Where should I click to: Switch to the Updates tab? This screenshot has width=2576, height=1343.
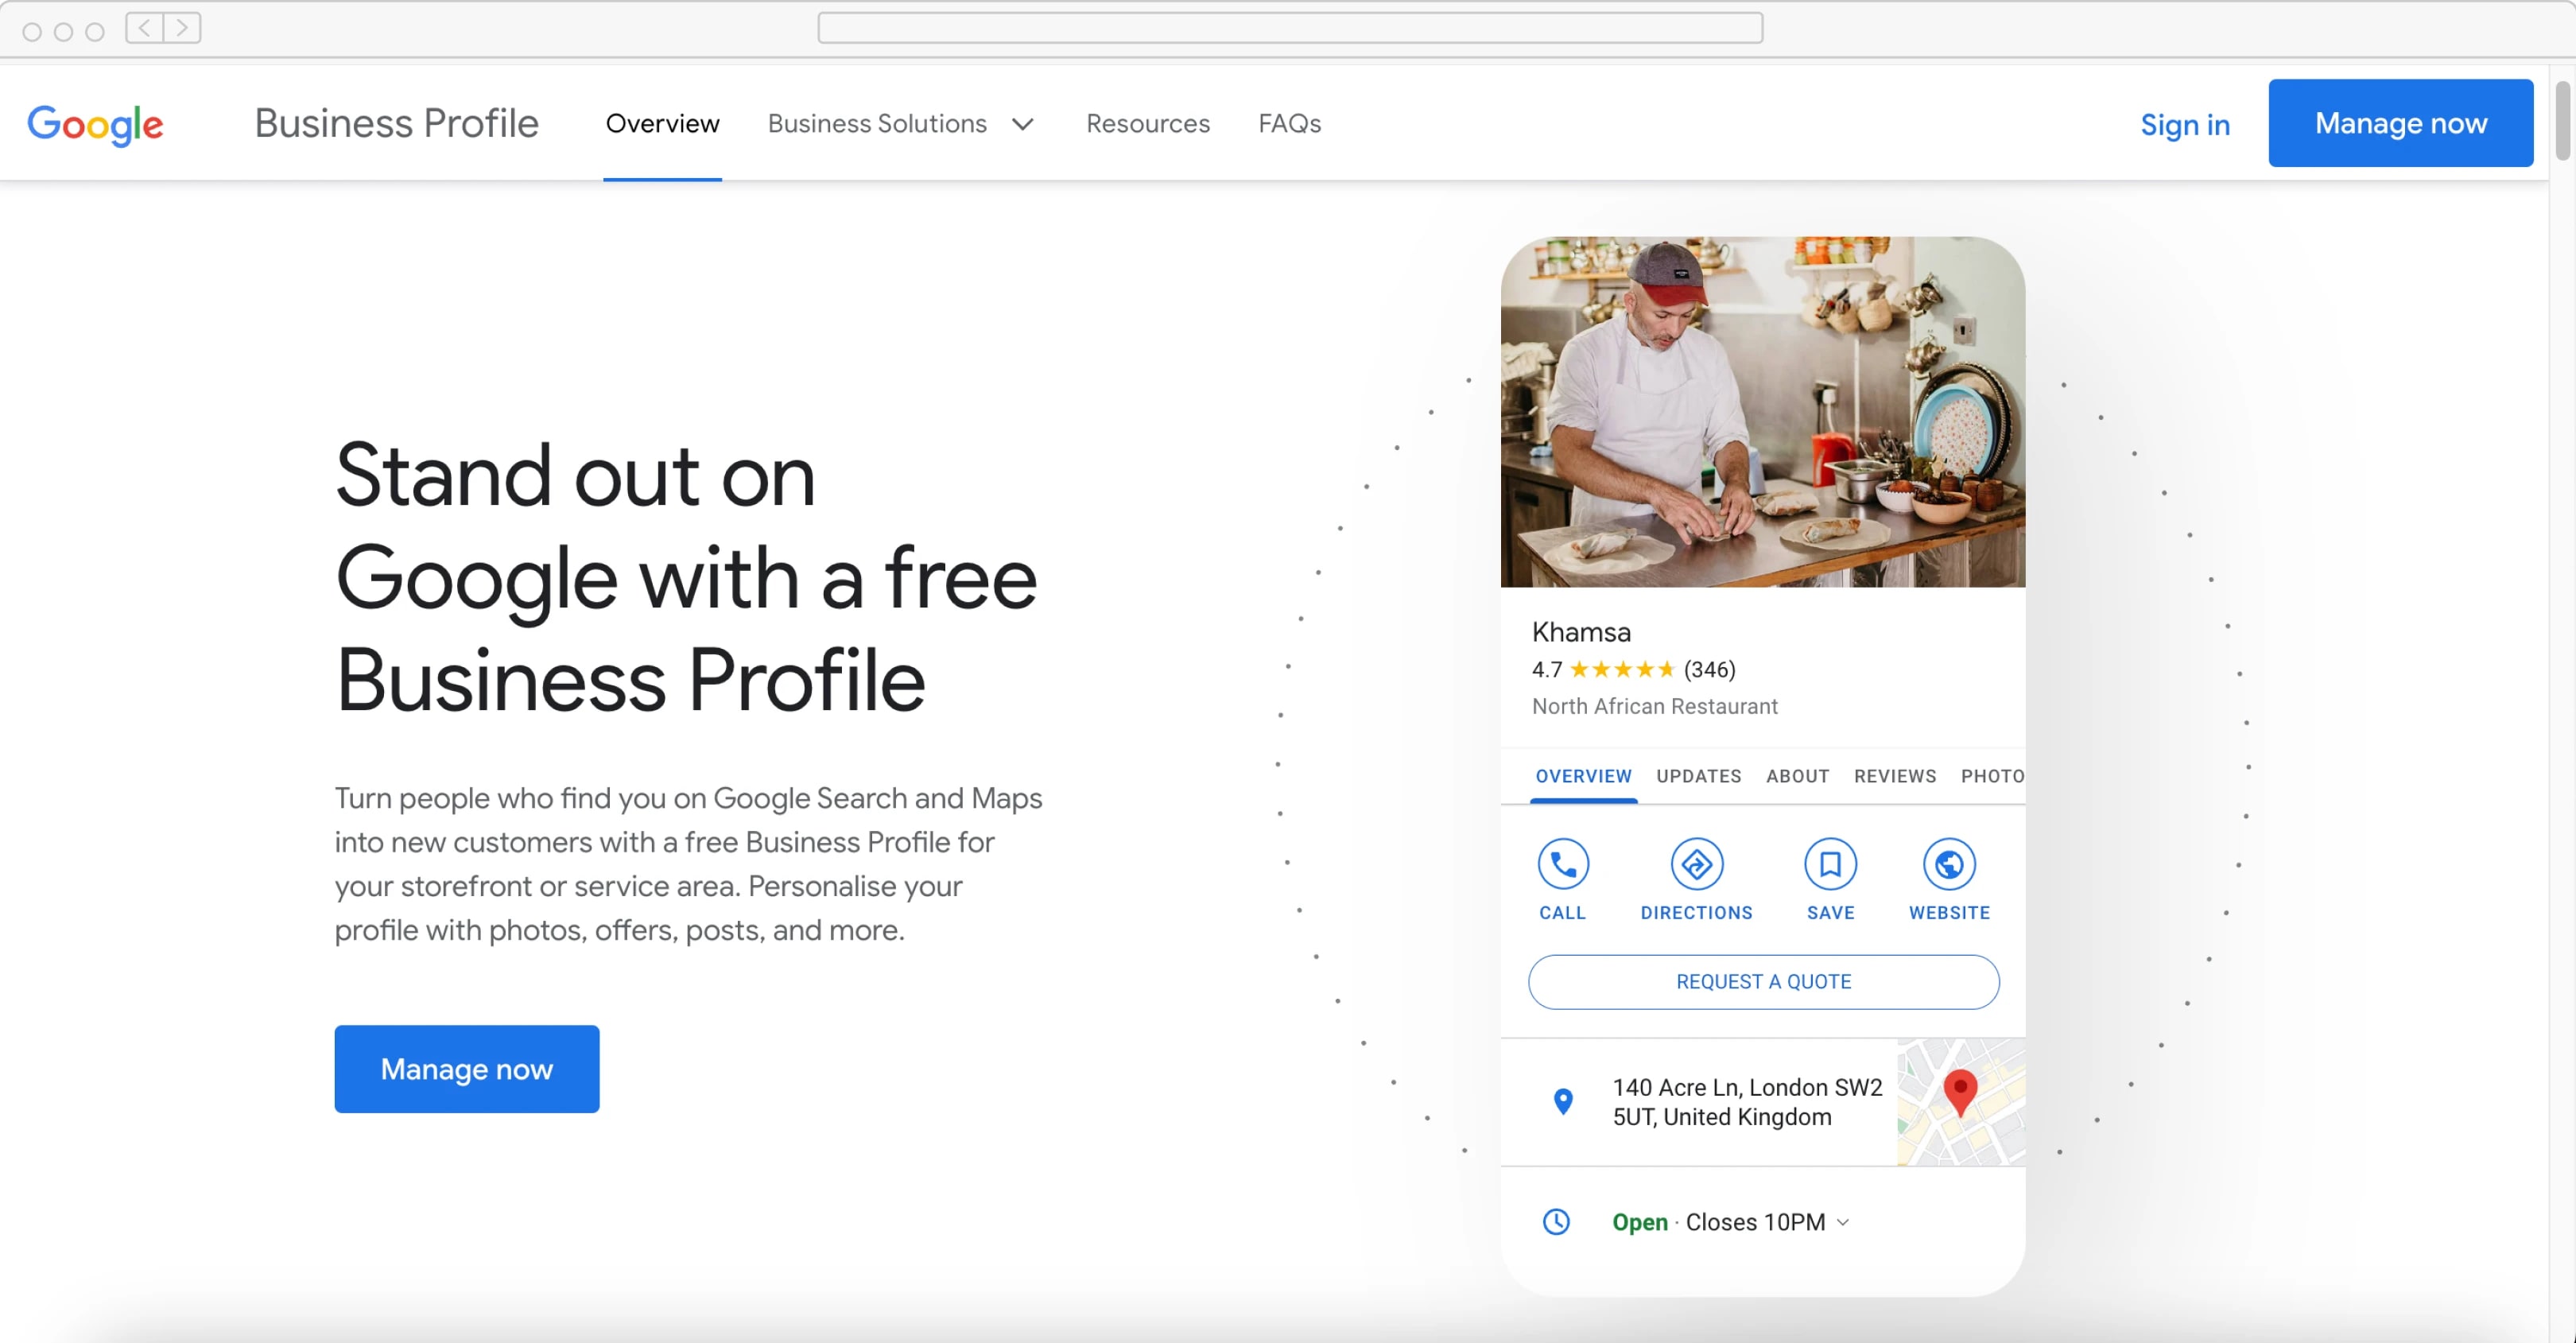click(x=1698, y=776)
